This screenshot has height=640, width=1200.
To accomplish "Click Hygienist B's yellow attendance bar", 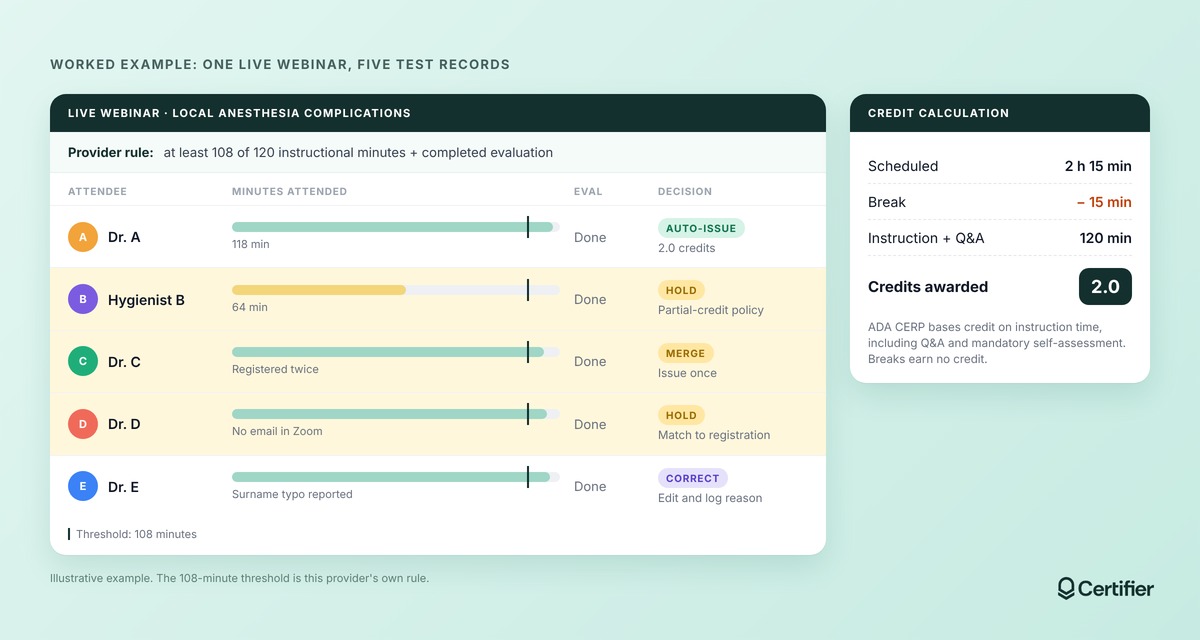I will tap(319, 290).
